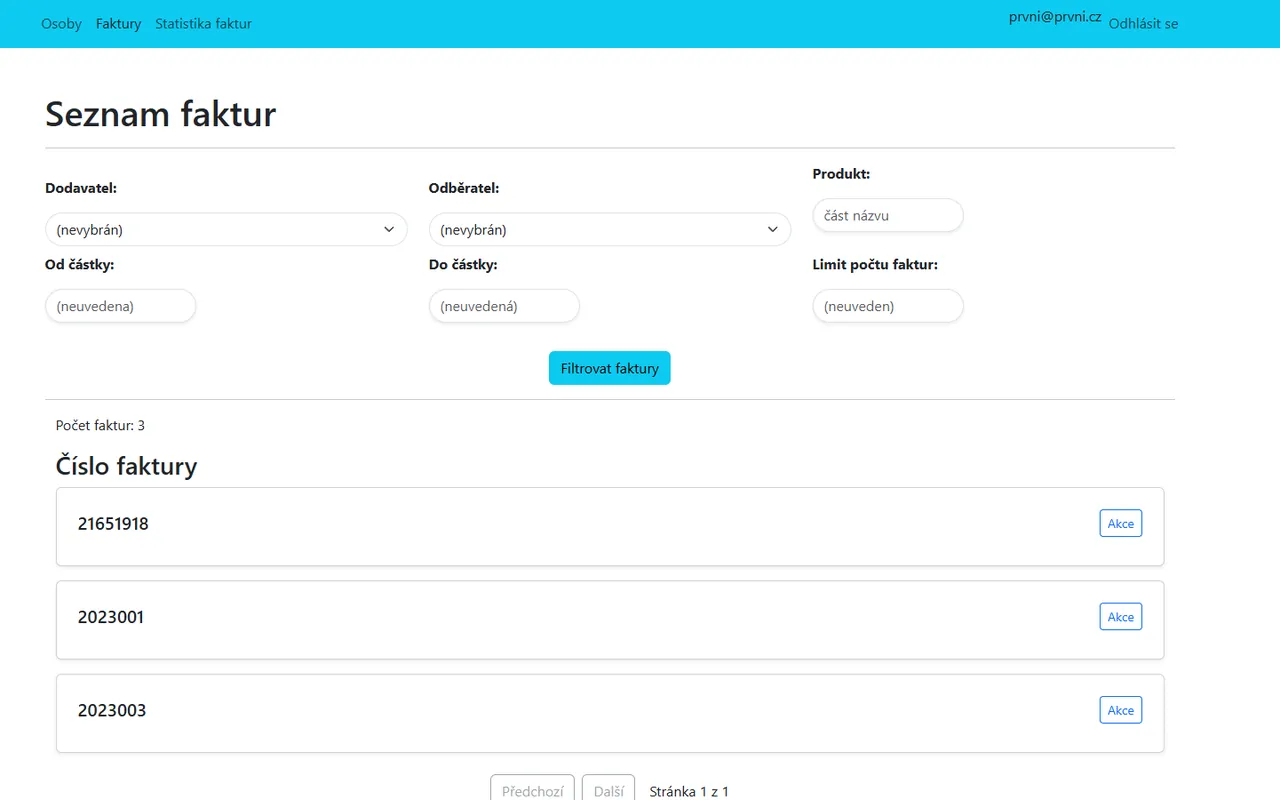Expand the Dodavatel dropdown
The image size is (1280, 800).
point(226,230)
